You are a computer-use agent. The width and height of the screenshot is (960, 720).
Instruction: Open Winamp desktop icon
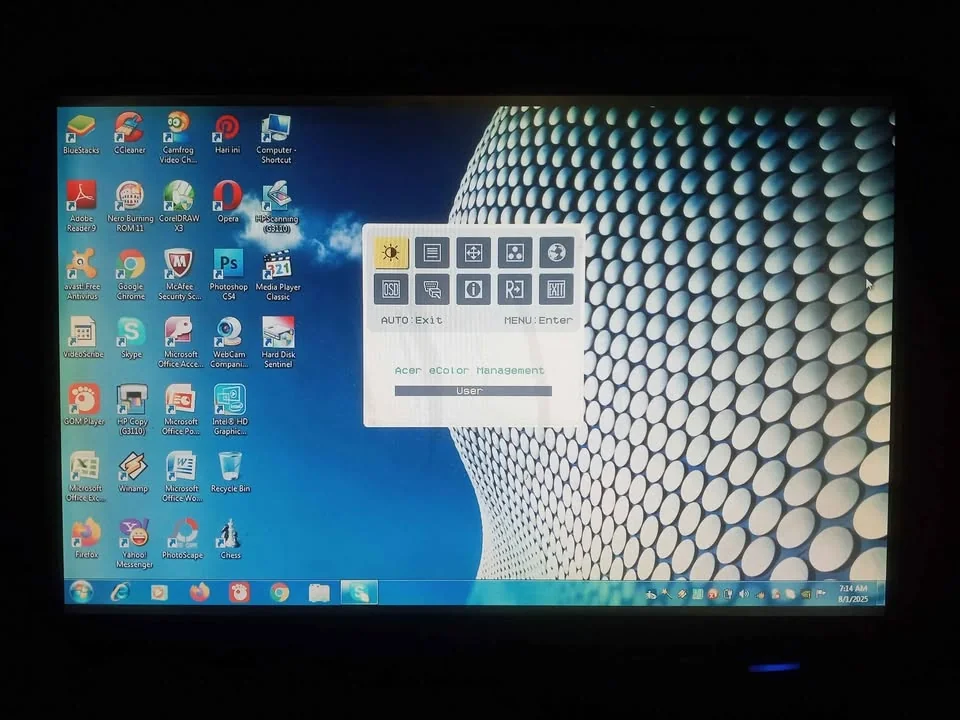133,472
